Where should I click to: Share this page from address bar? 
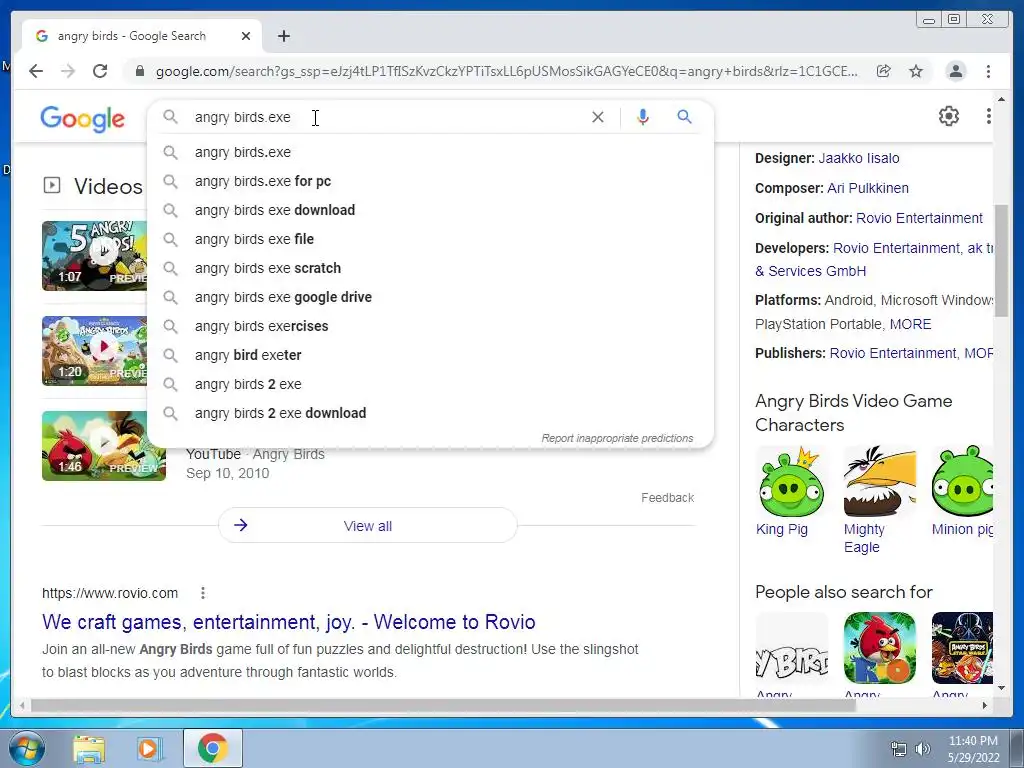click(884, 71)
